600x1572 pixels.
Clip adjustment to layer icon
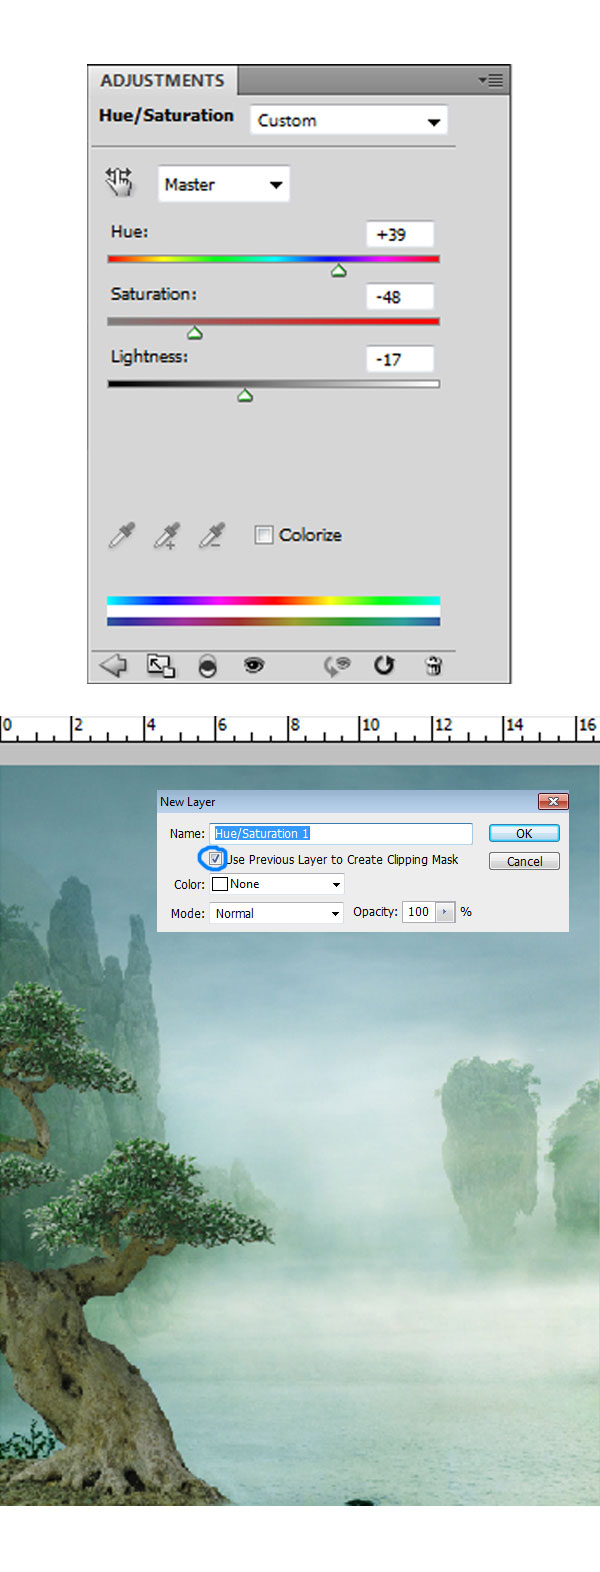pos(207,666)
